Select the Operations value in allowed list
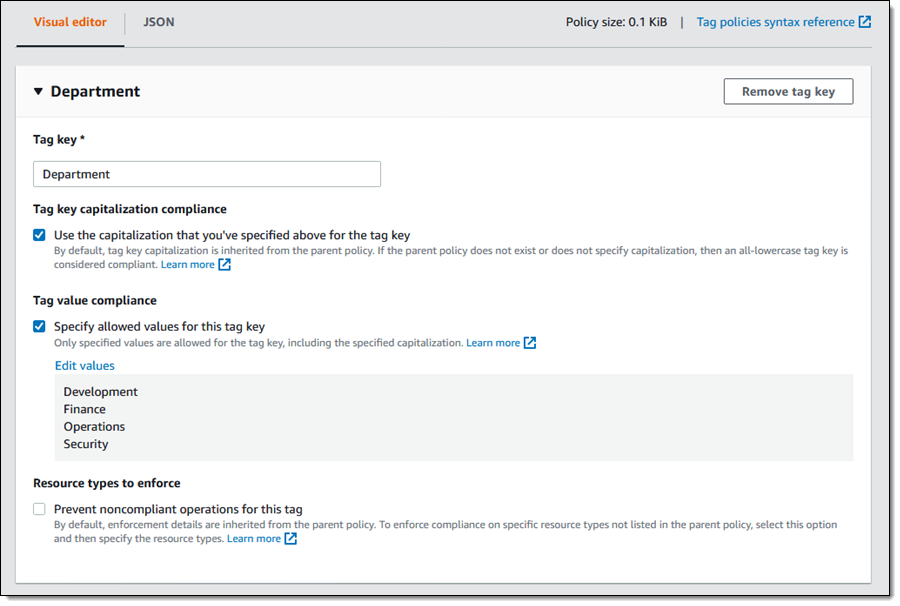 pos(94,427)
